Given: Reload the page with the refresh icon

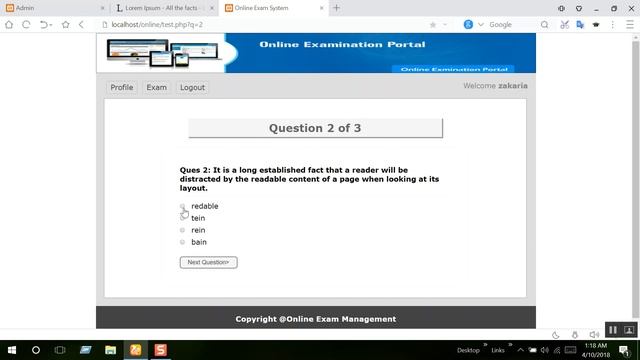Looking at the screenshot, I should (26, 24).
